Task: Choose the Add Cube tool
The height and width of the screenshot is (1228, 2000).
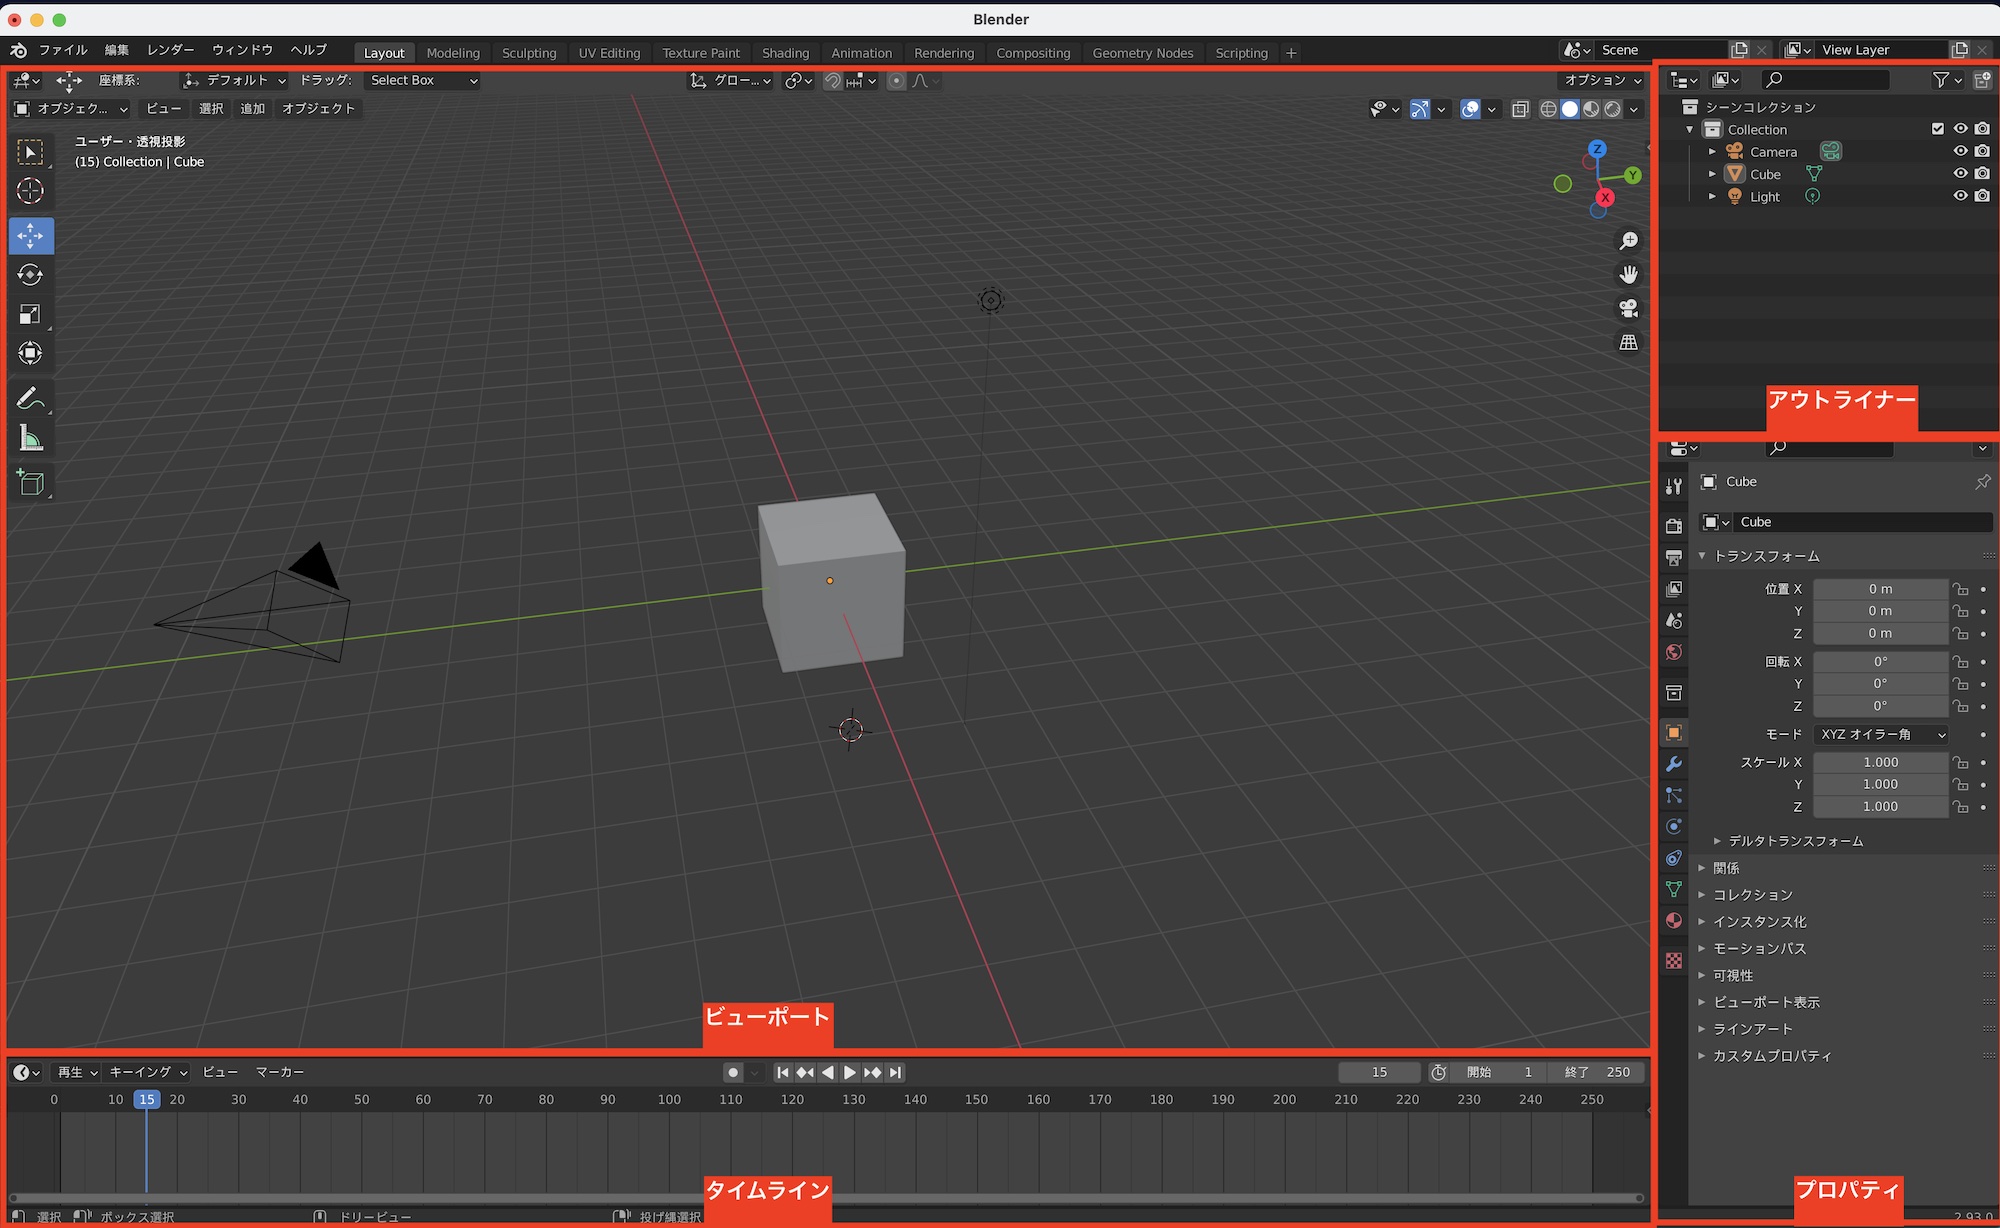Action: pyautogui.click(x=30, y=483)
